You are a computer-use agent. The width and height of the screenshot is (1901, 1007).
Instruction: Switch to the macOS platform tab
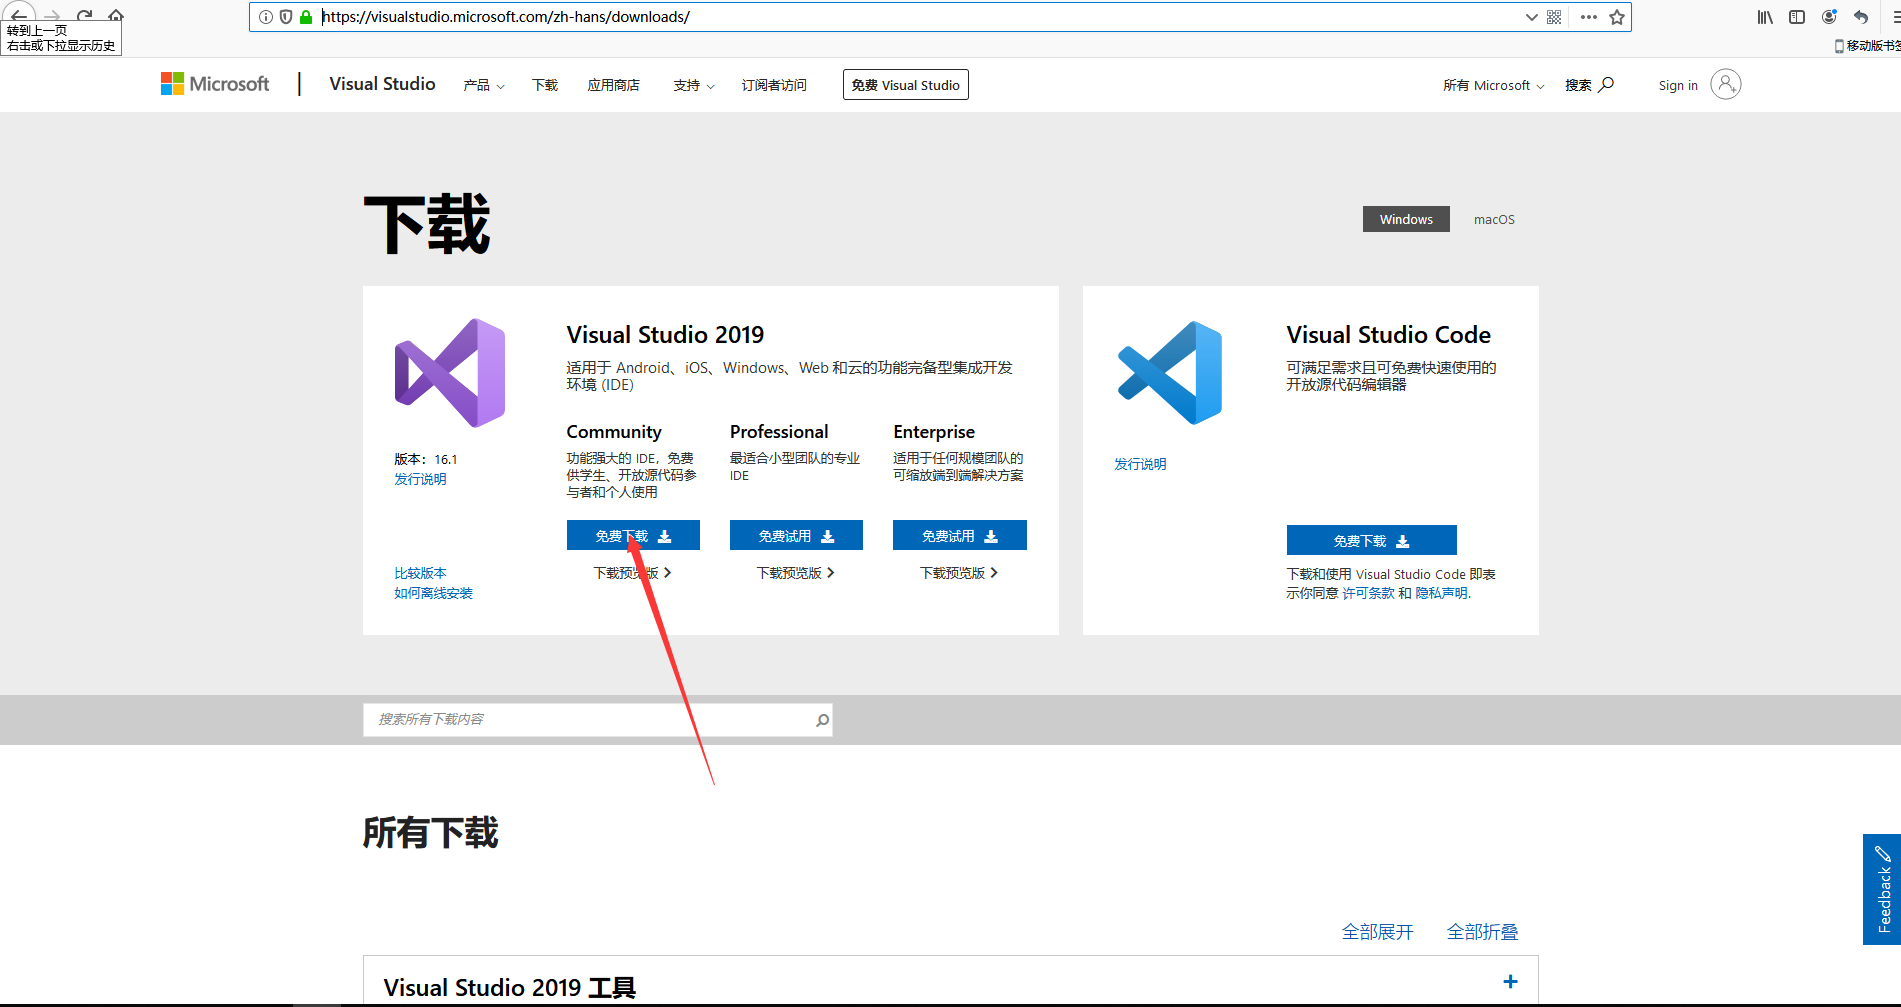click(x=1494, y=219)
